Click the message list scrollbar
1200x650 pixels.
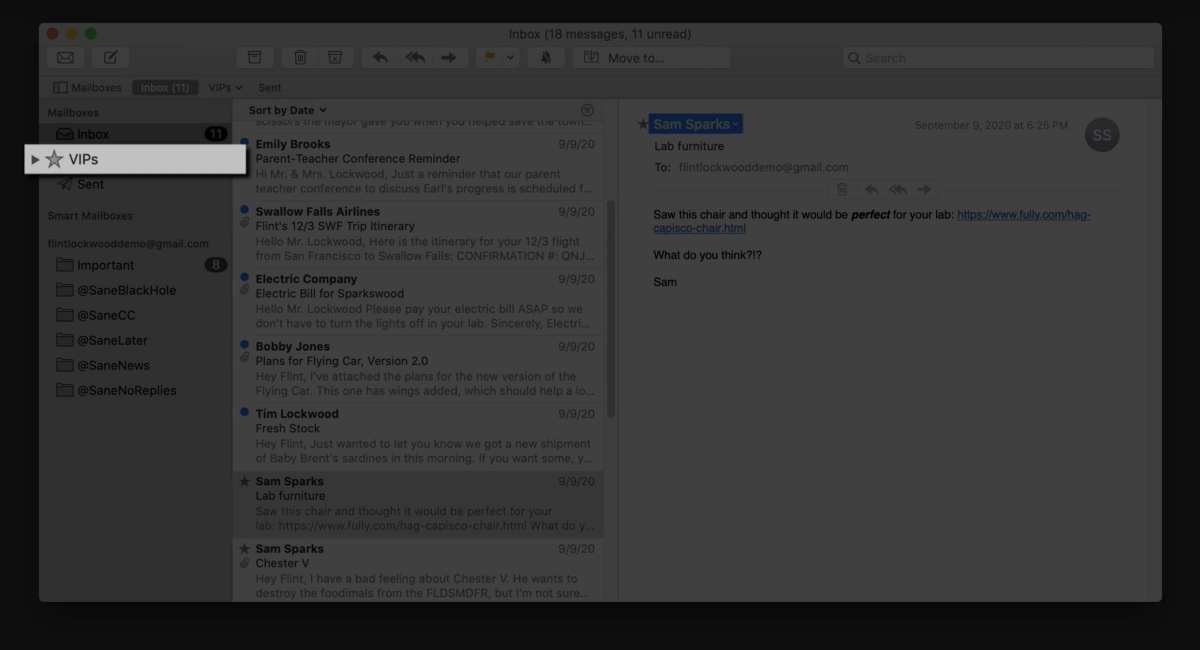(x=611, y=308)
